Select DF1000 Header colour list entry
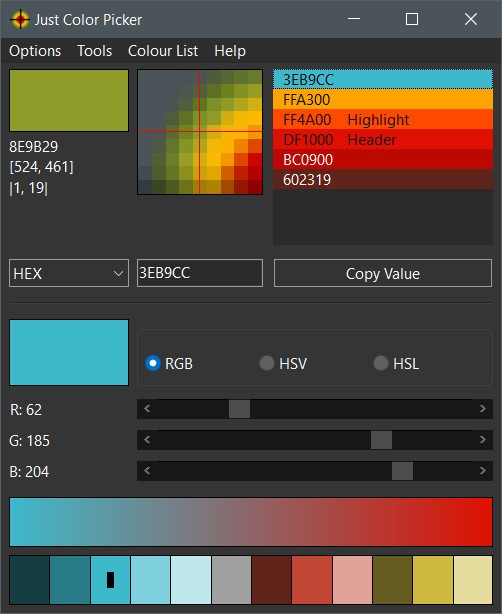This screenshot has width=502, height=614. 383,139
